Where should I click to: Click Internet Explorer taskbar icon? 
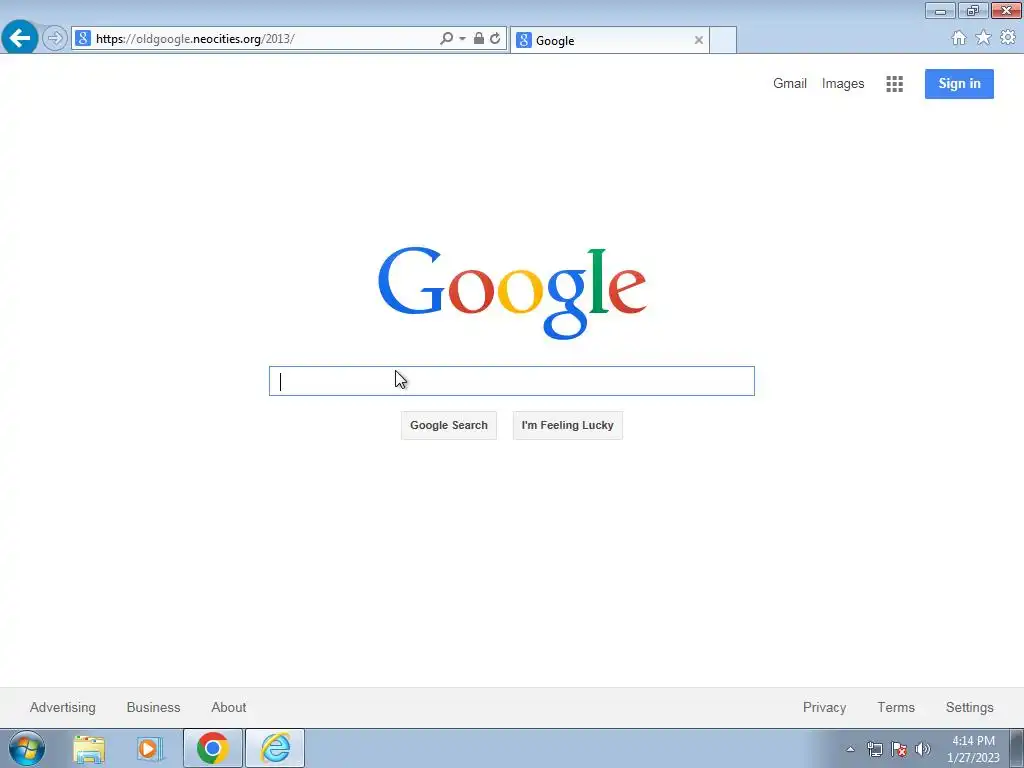click(x=275, y=748)
